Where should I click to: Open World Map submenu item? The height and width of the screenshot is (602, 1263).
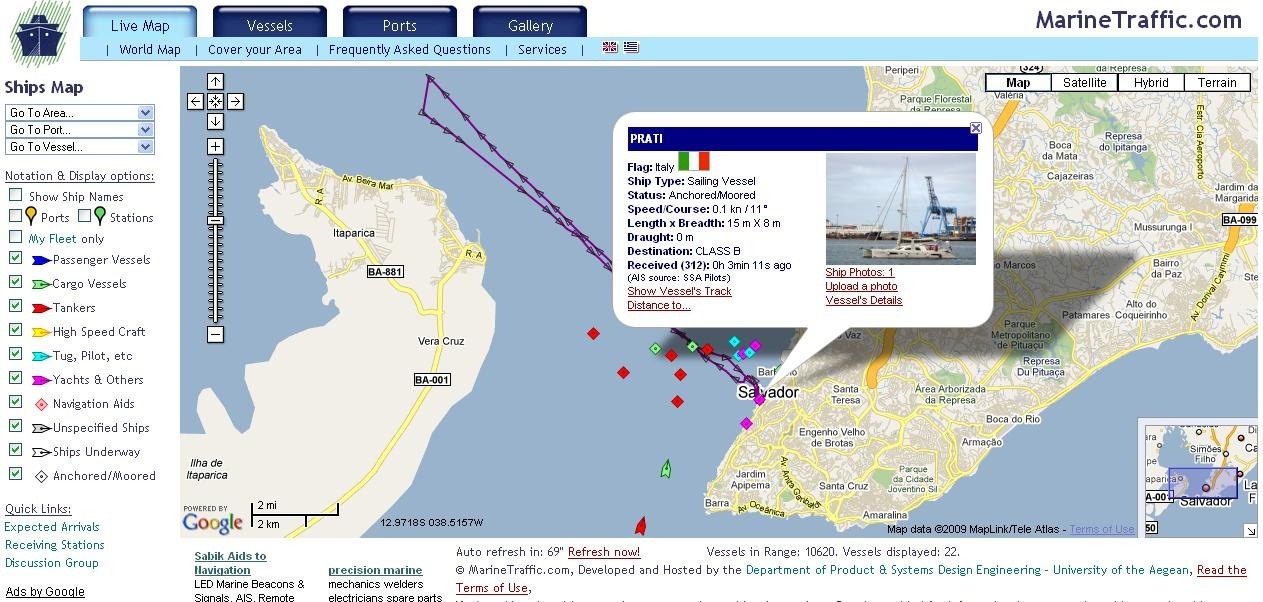[x=150, y=49]
